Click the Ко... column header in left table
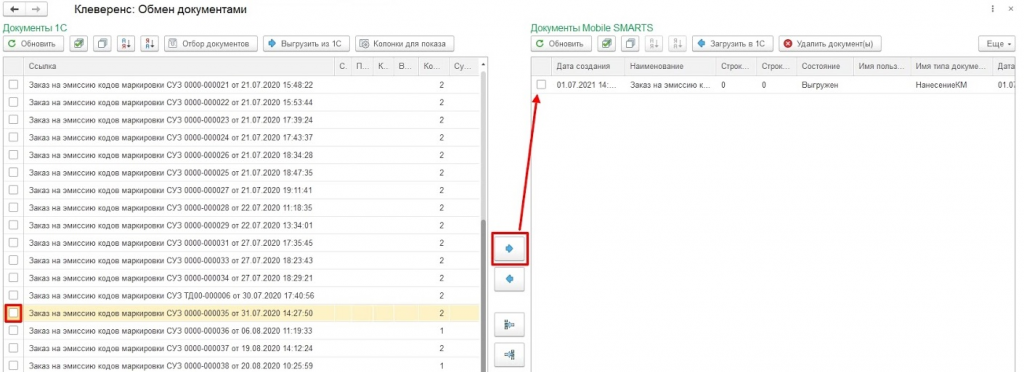This screenshot has width=1024, height=372. (434, 66)
